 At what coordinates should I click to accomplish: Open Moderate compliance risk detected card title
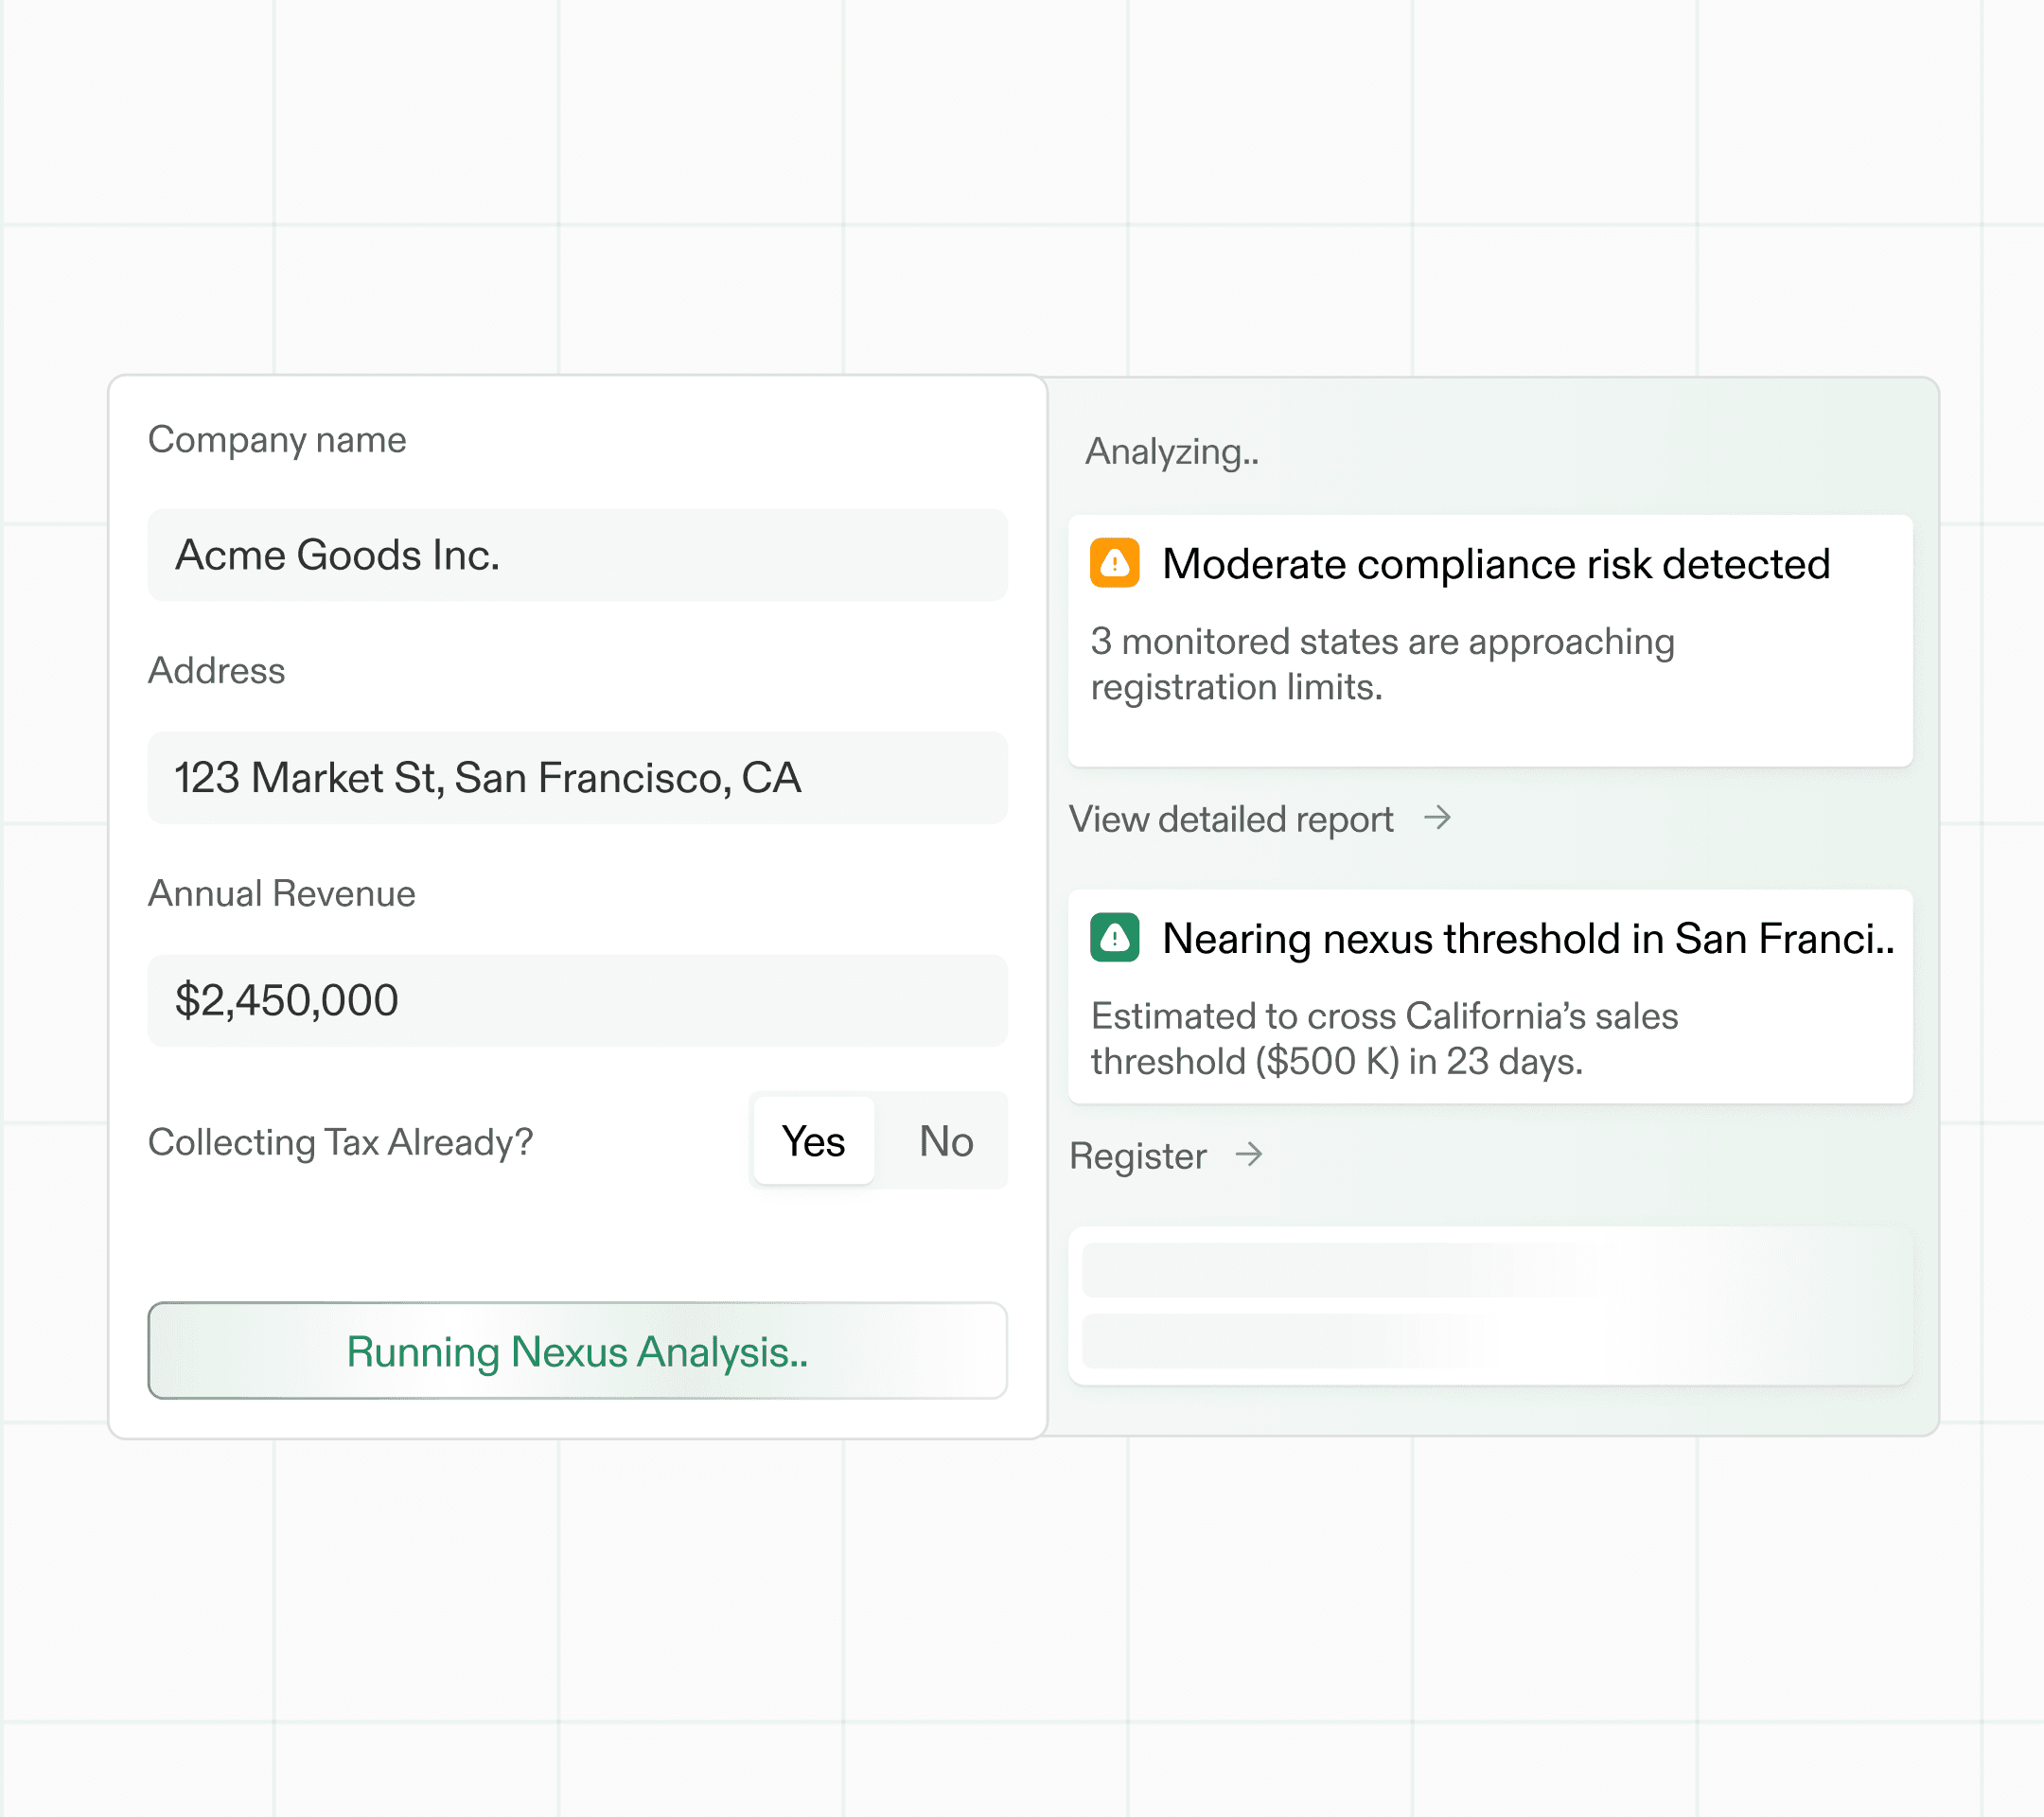tap(1495, 564)
